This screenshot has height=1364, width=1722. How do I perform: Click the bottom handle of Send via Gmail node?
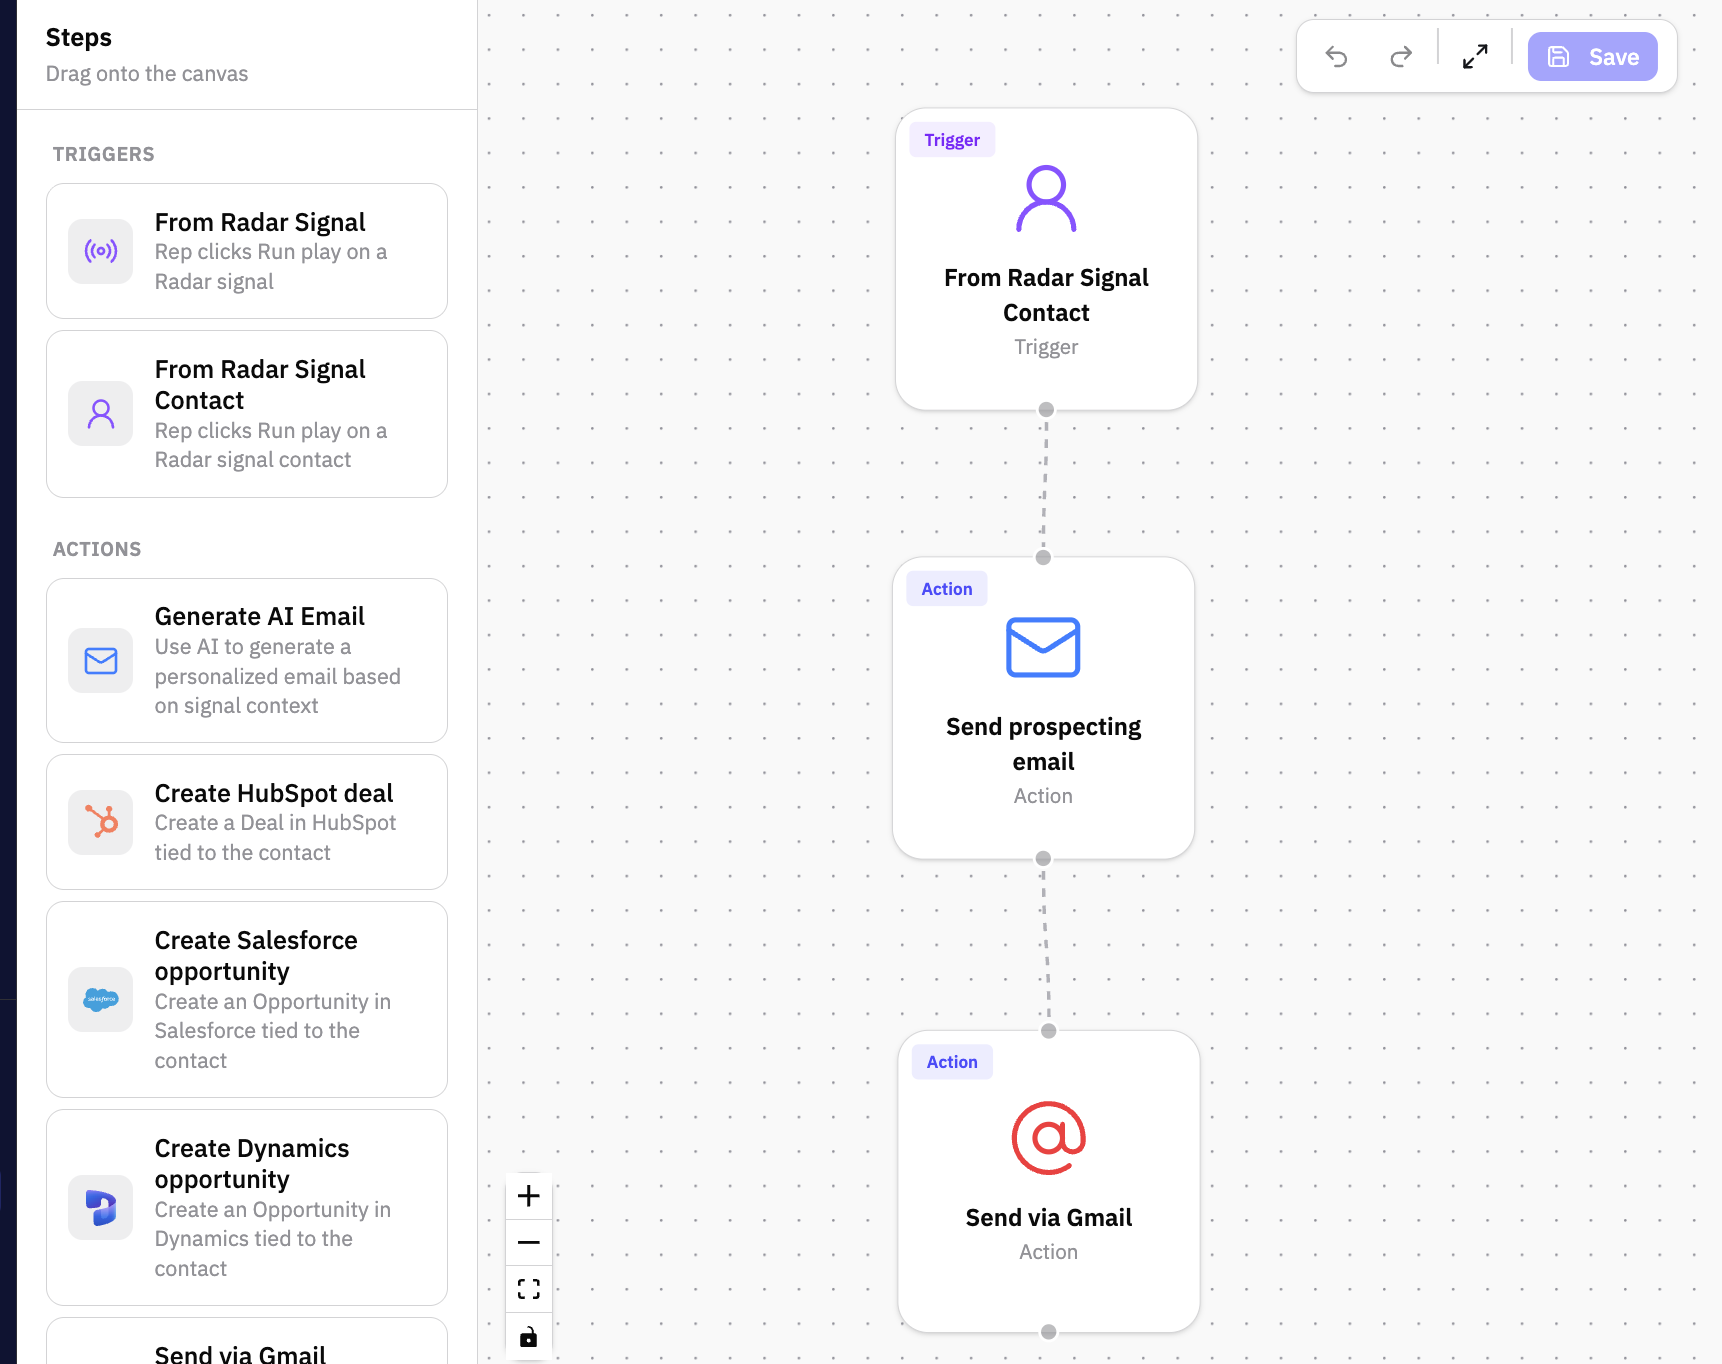(1048, 1332)
